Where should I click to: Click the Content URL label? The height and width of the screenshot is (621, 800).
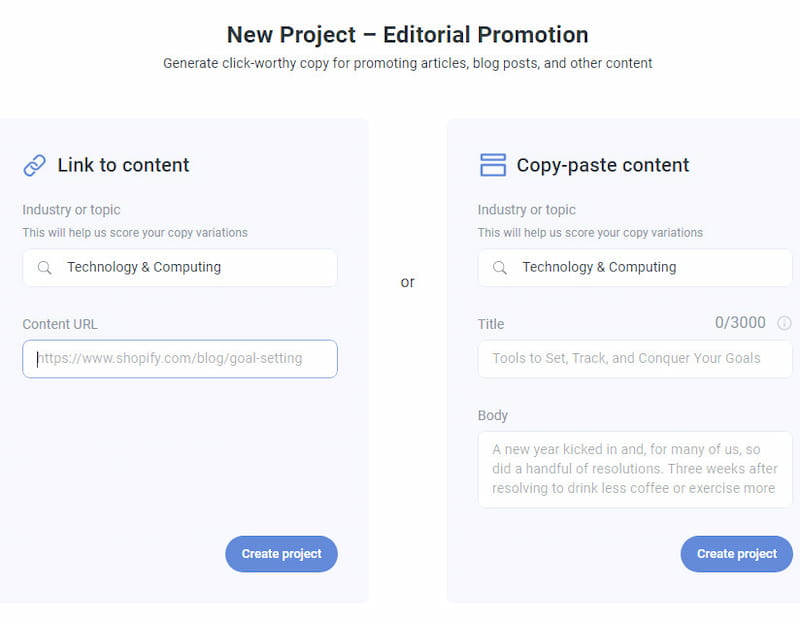[60, 324]
